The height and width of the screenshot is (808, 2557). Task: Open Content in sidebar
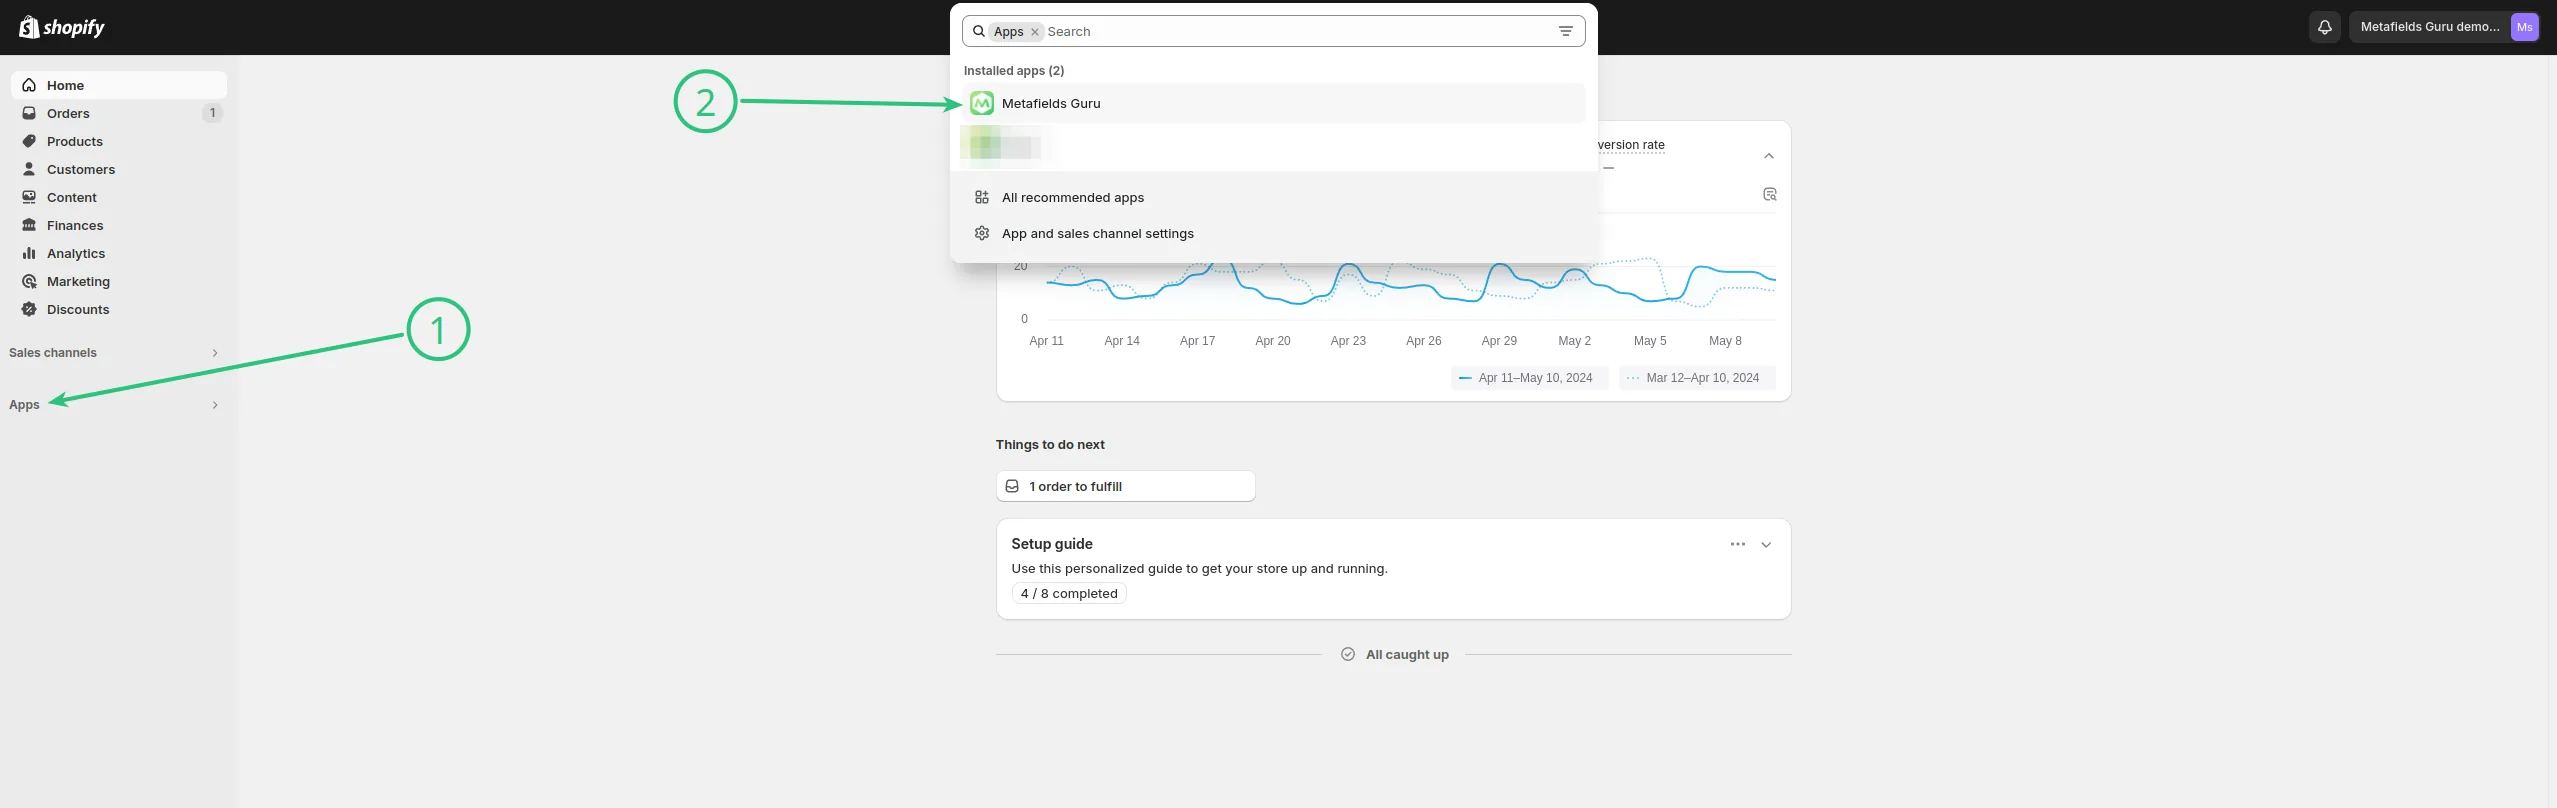pos(119,197)
